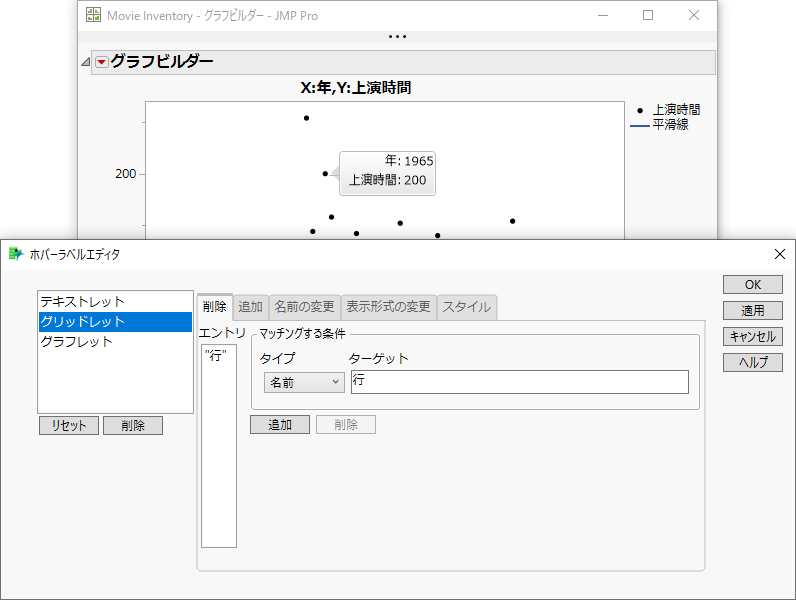Select the 表示形式の変更 tab
Viewport: 796px width, 600px height.
click(x=388, y=307)
